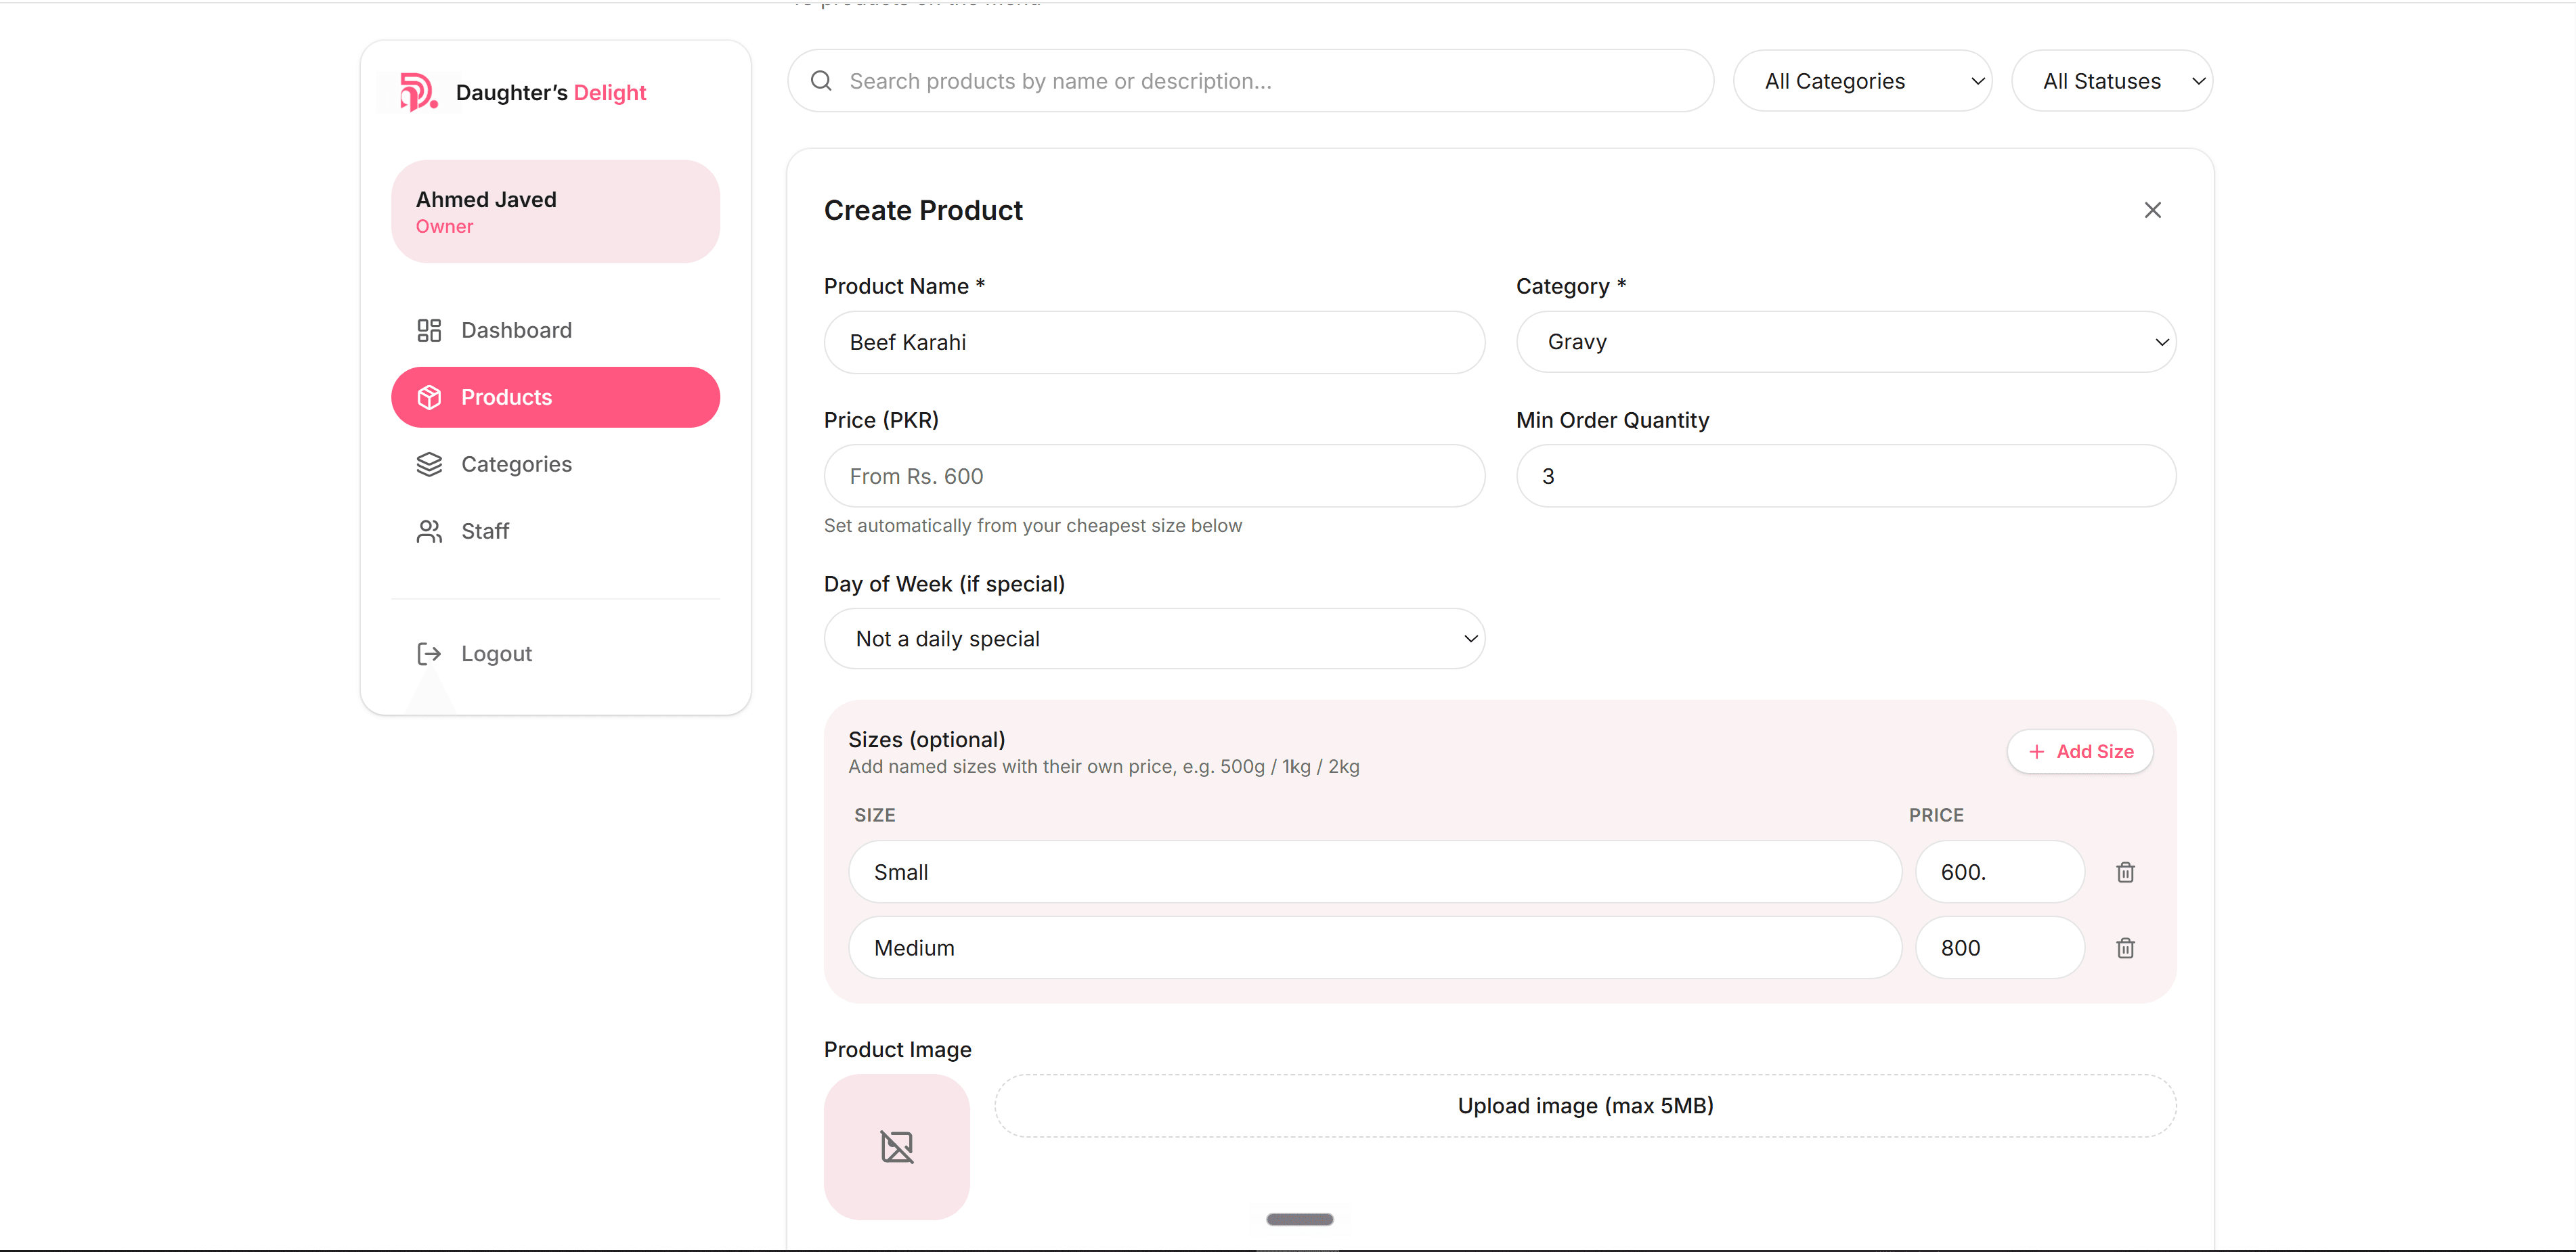
Task: Delete the Small size row
Action: tap(2126, 872)
